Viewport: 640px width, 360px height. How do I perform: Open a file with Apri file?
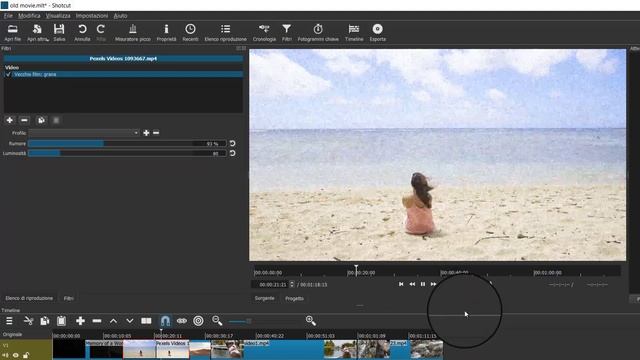pos(13,33)
